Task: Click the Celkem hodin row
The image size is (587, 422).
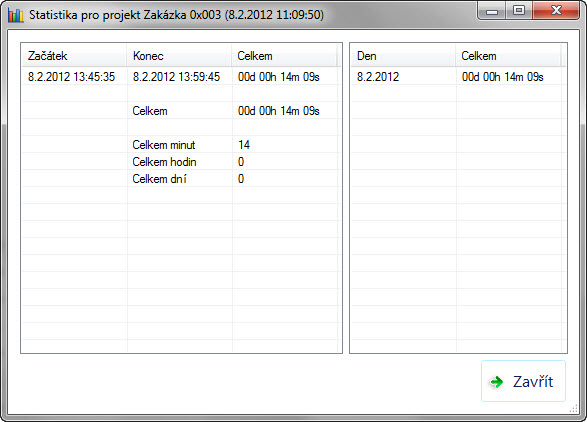Action: pos(181,162)
